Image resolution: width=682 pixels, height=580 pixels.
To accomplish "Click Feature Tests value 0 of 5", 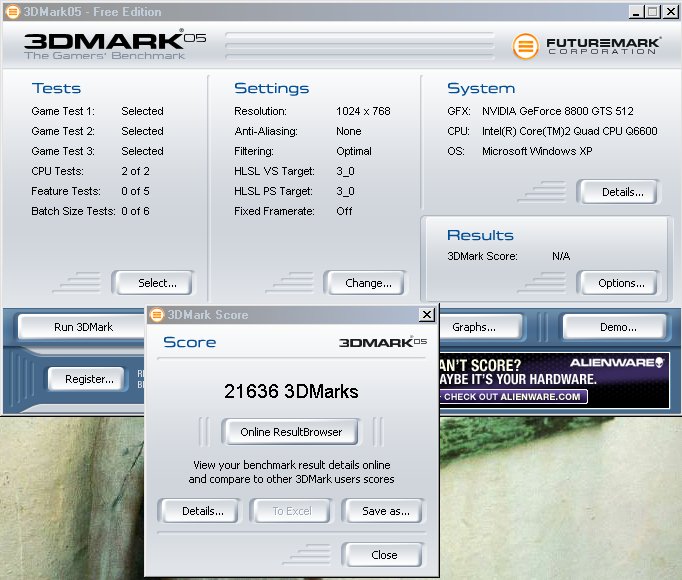I will 135,191.
